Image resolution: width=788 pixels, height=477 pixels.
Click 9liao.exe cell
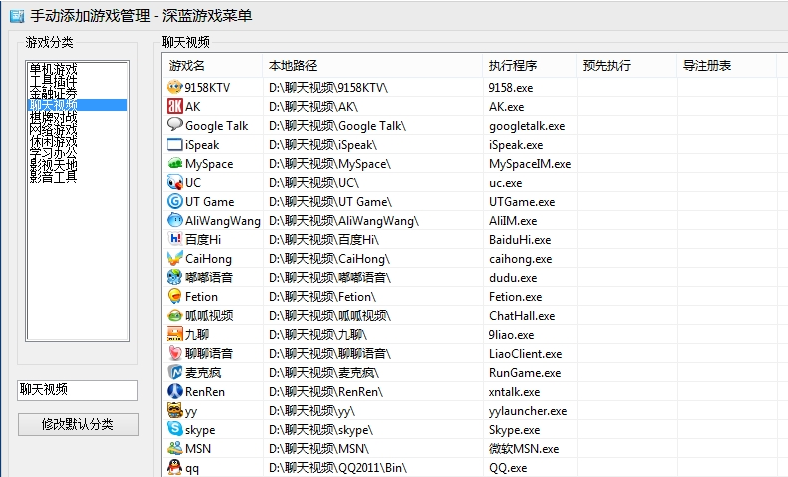tap(512, 335)
